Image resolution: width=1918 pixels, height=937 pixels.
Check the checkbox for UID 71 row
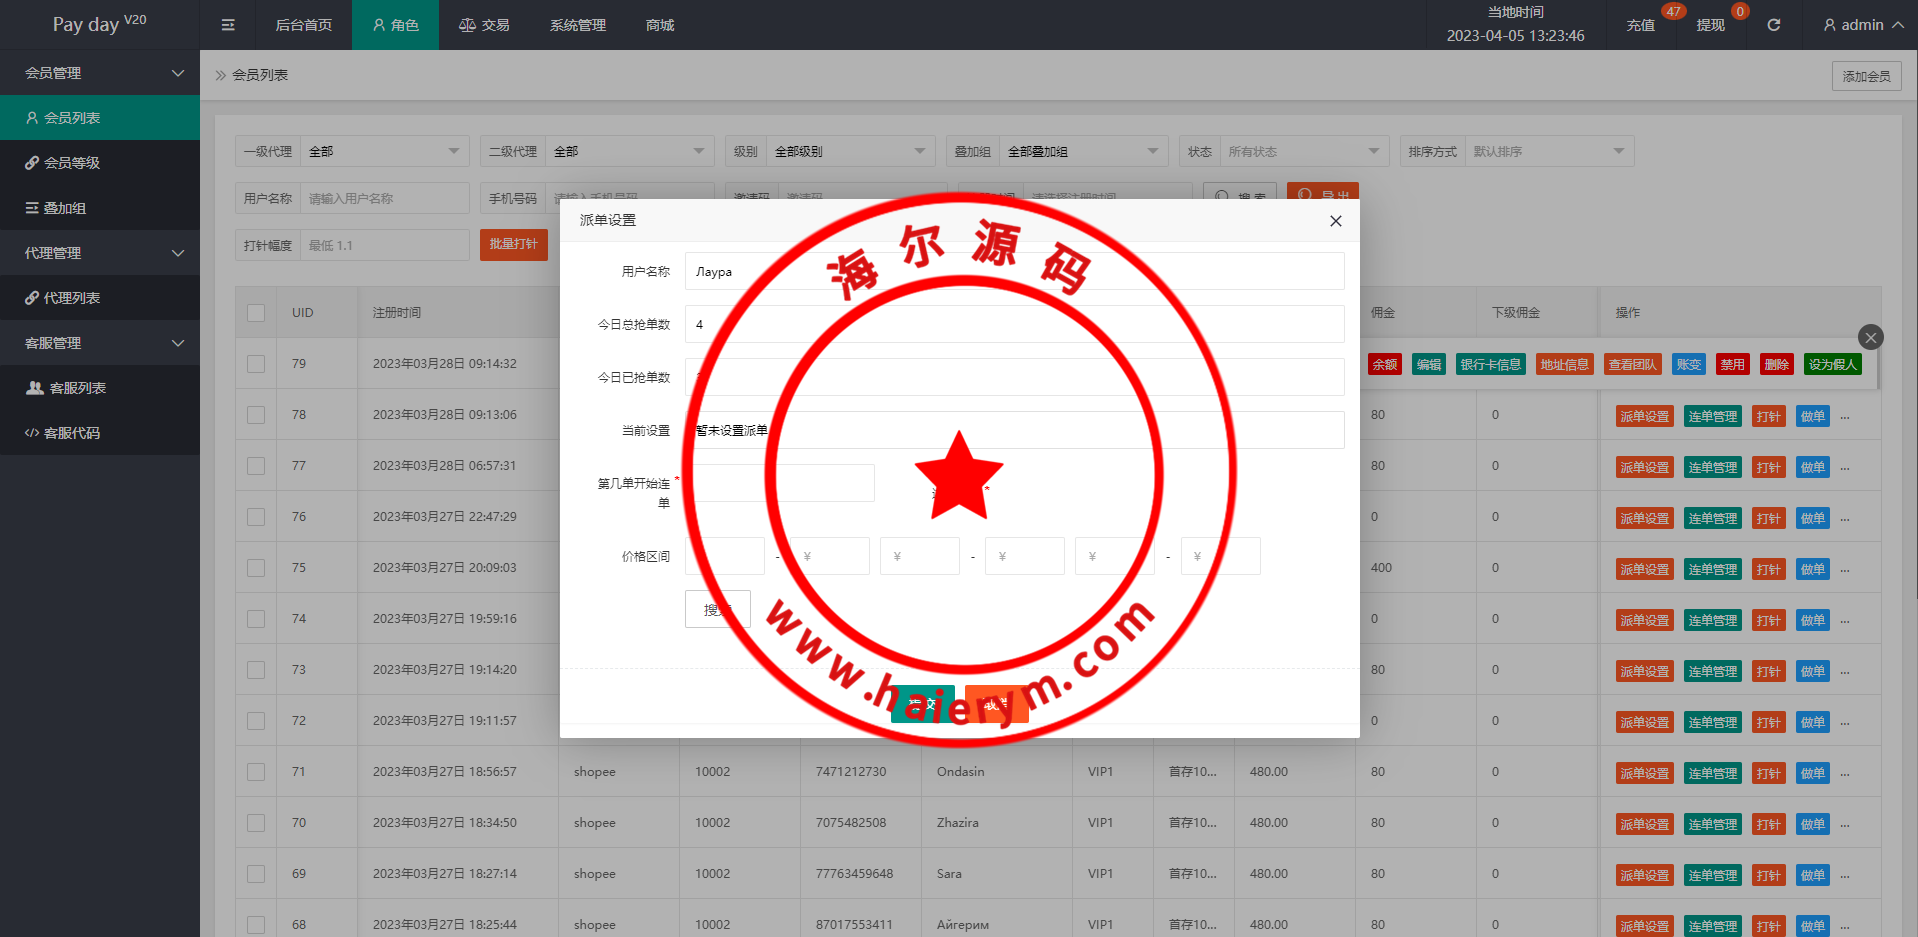click(x=256, y=772)
